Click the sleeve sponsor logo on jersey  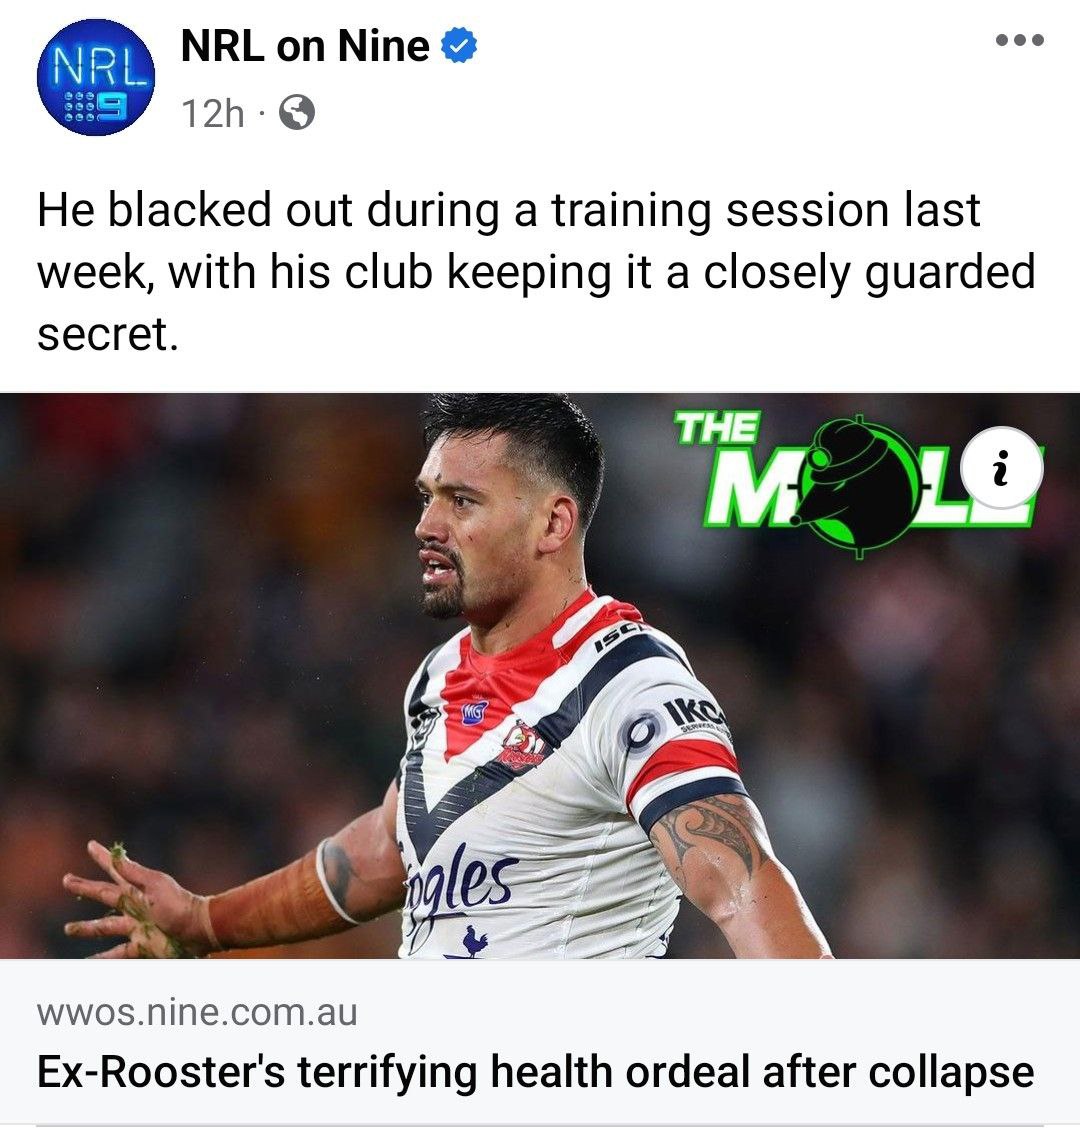tap(680, 724)
